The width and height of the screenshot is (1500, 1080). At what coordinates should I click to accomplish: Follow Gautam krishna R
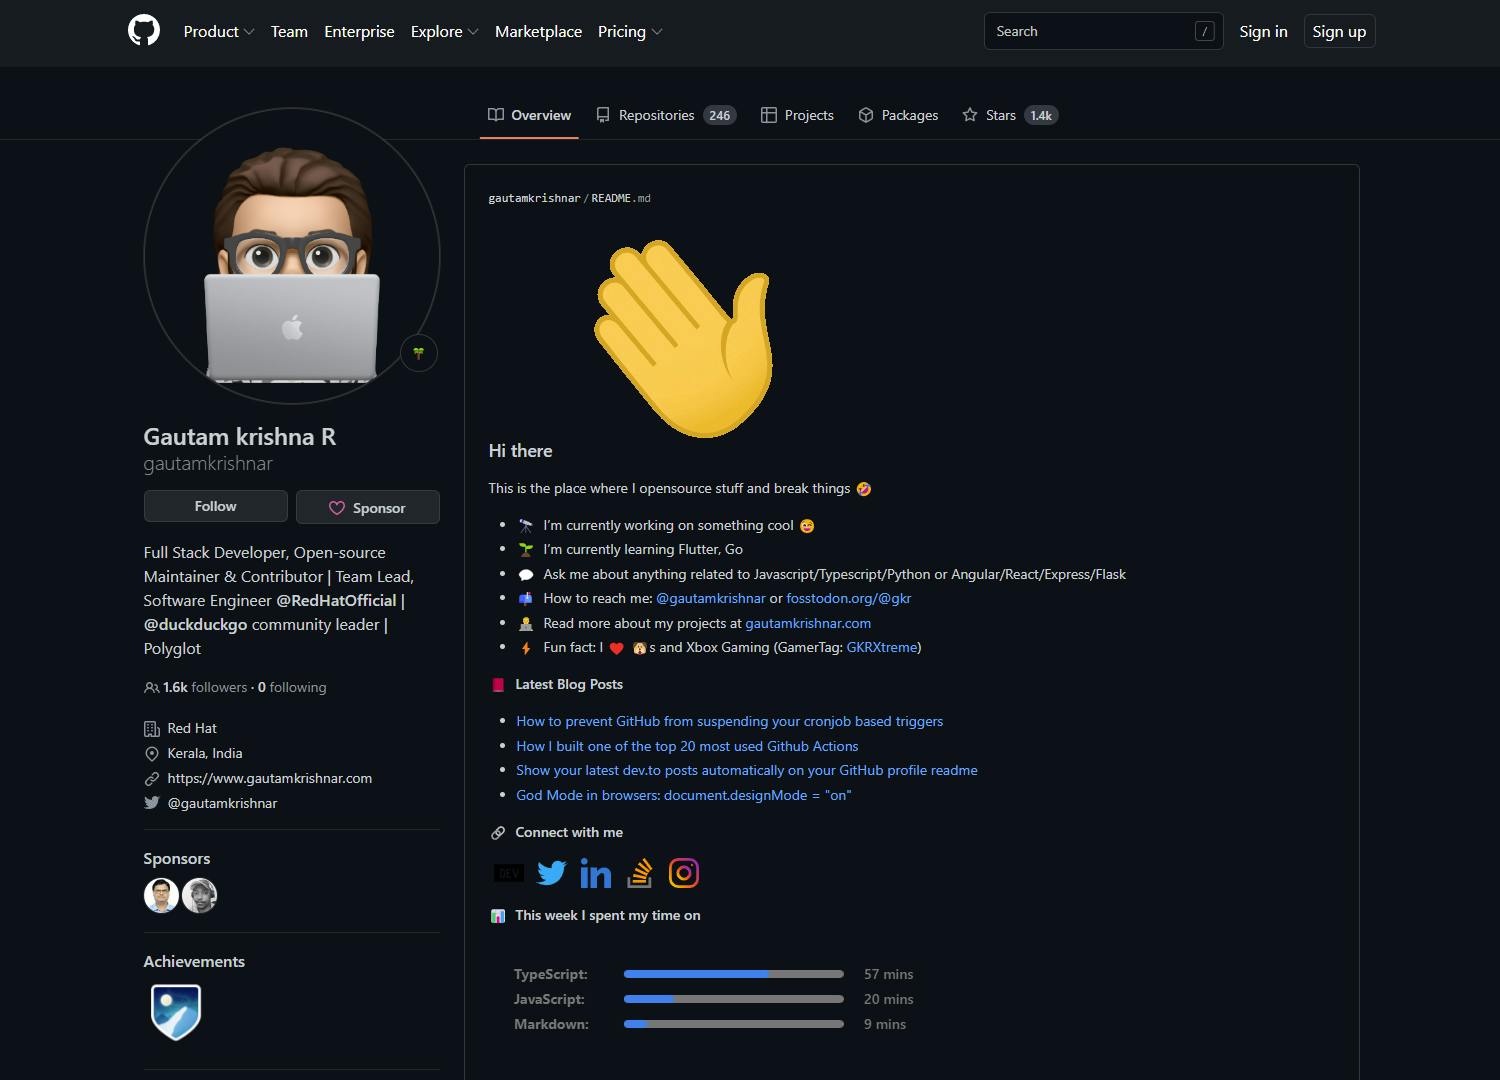(216, 506)
